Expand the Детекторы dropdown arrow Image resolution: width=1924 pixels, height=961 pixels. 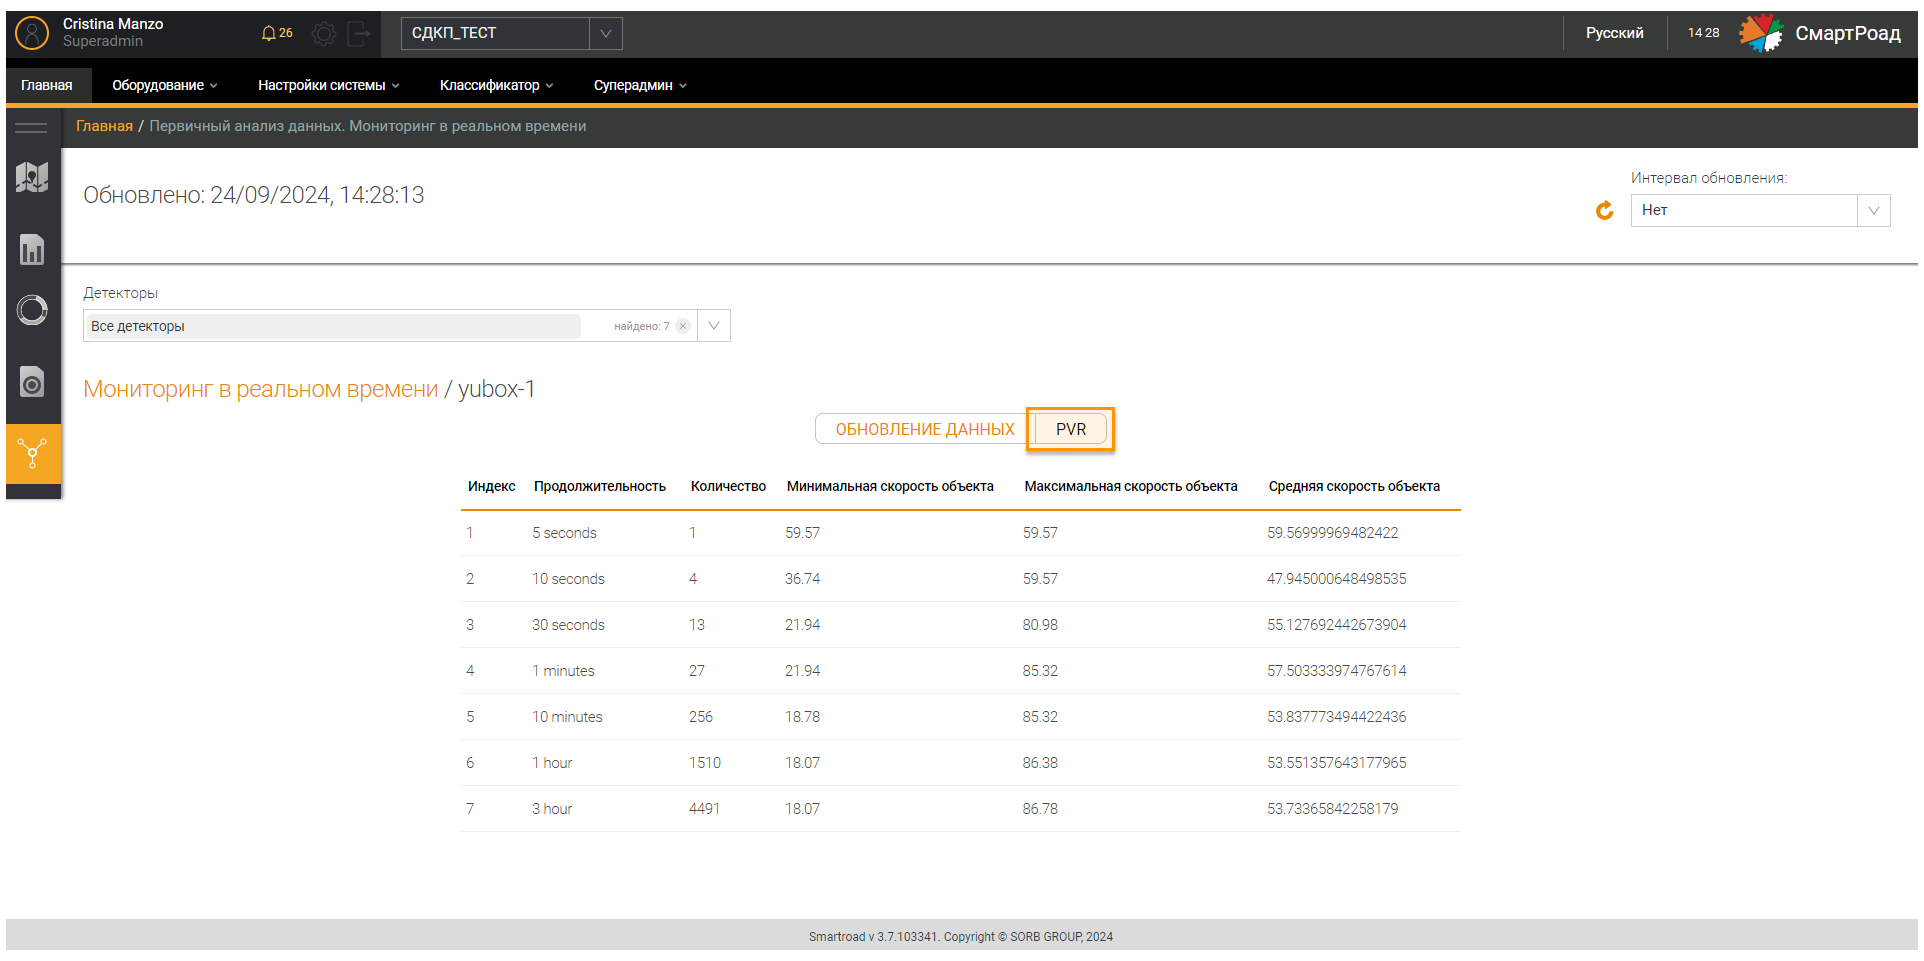tap(714, 326)
